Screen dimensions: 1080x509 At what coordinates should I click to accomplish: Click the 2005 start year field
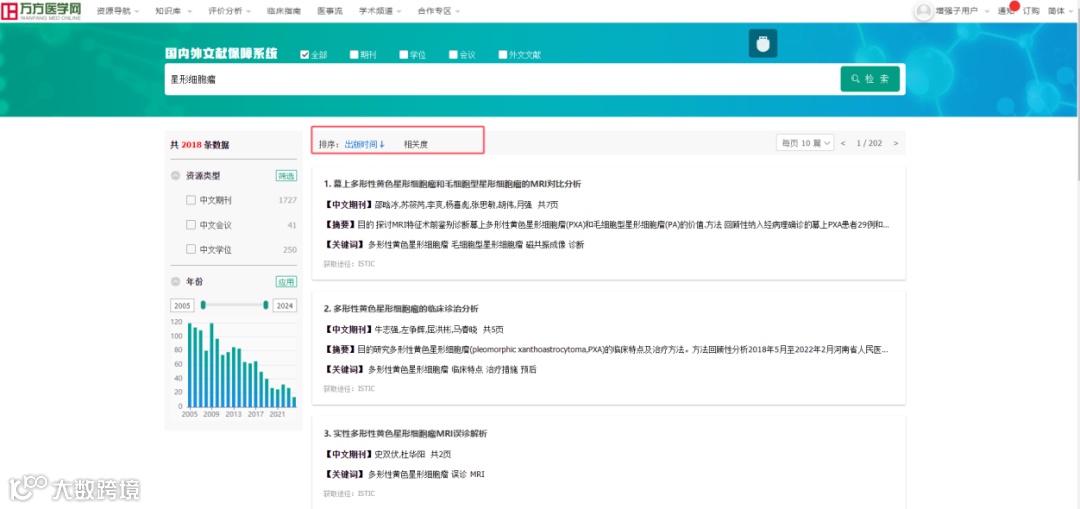(x=183, y=305)
